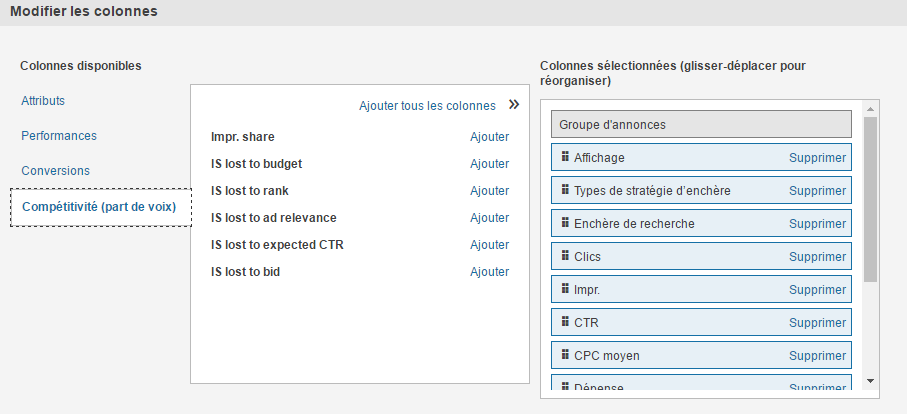Select Compétitivité (part de voix) category
The height and width of the screenshot is (414, 907).
pyautogui.click(x=99, y=207)
